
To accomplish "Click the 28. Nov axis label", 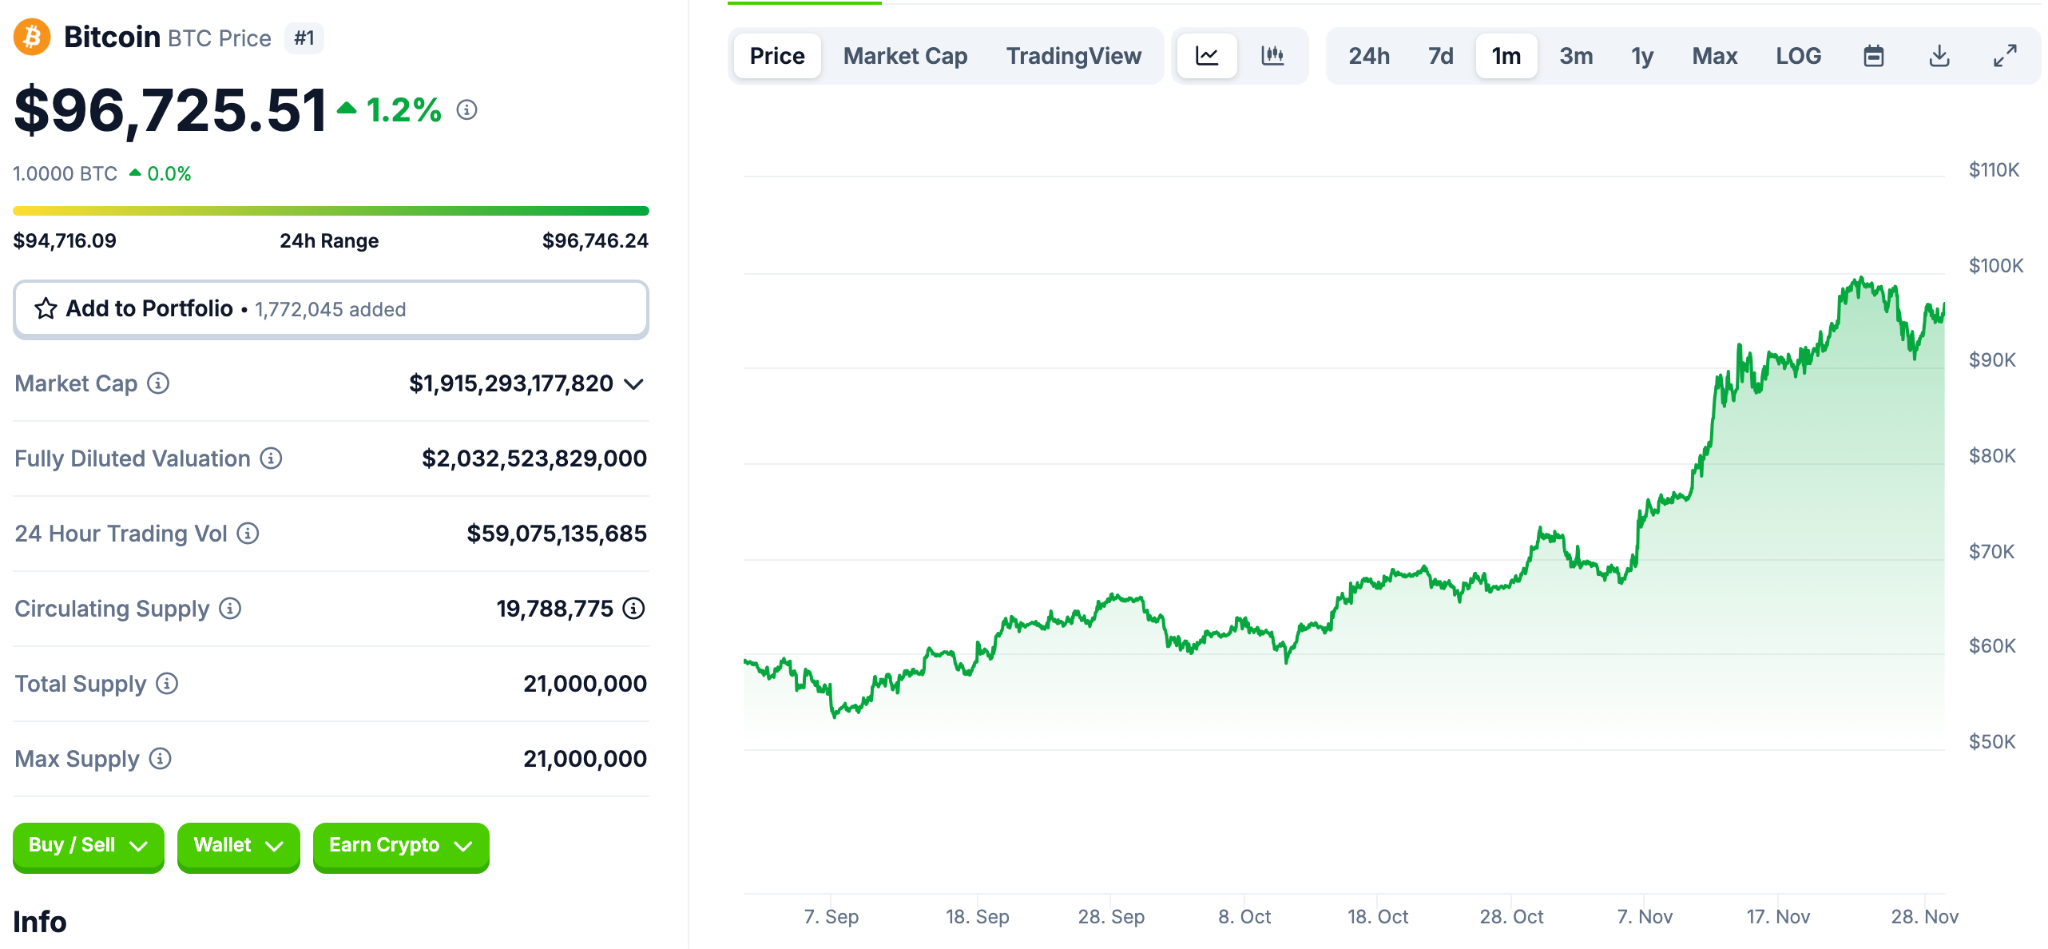I will click(1924, 916).
